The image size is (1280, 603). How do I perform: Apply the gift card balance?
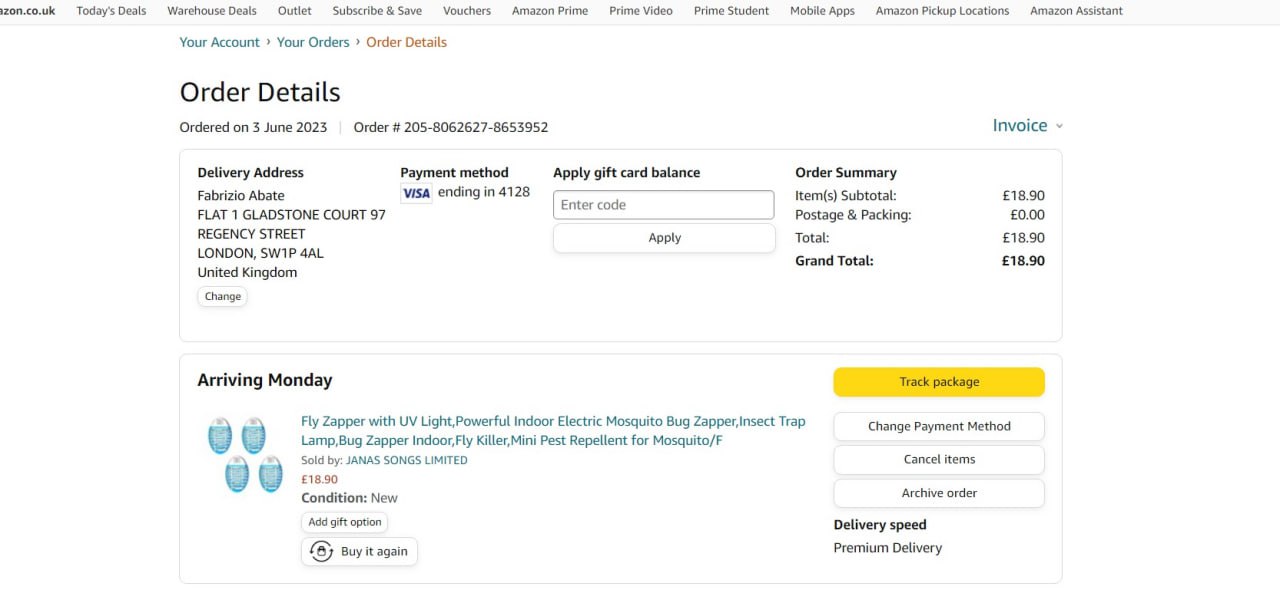[x=663, y=238]
